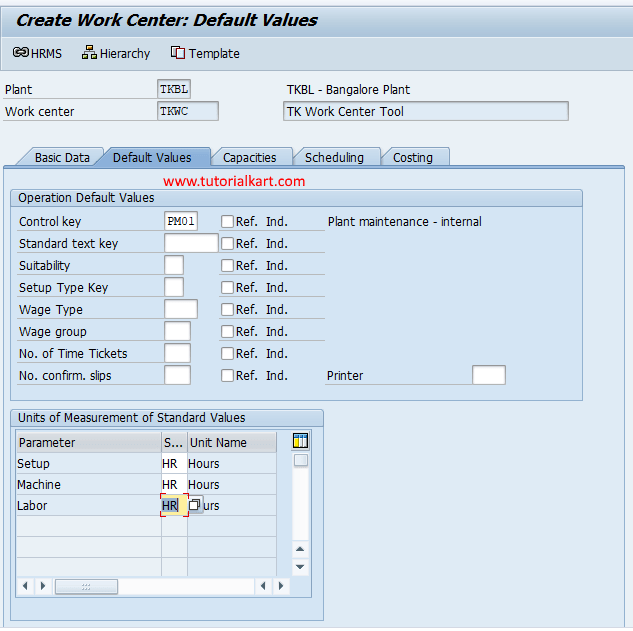The height and width of the screenshot is (631, 633).
Task: Check Ref. Ind. for Wage group
Action: (x=227, y=331)
